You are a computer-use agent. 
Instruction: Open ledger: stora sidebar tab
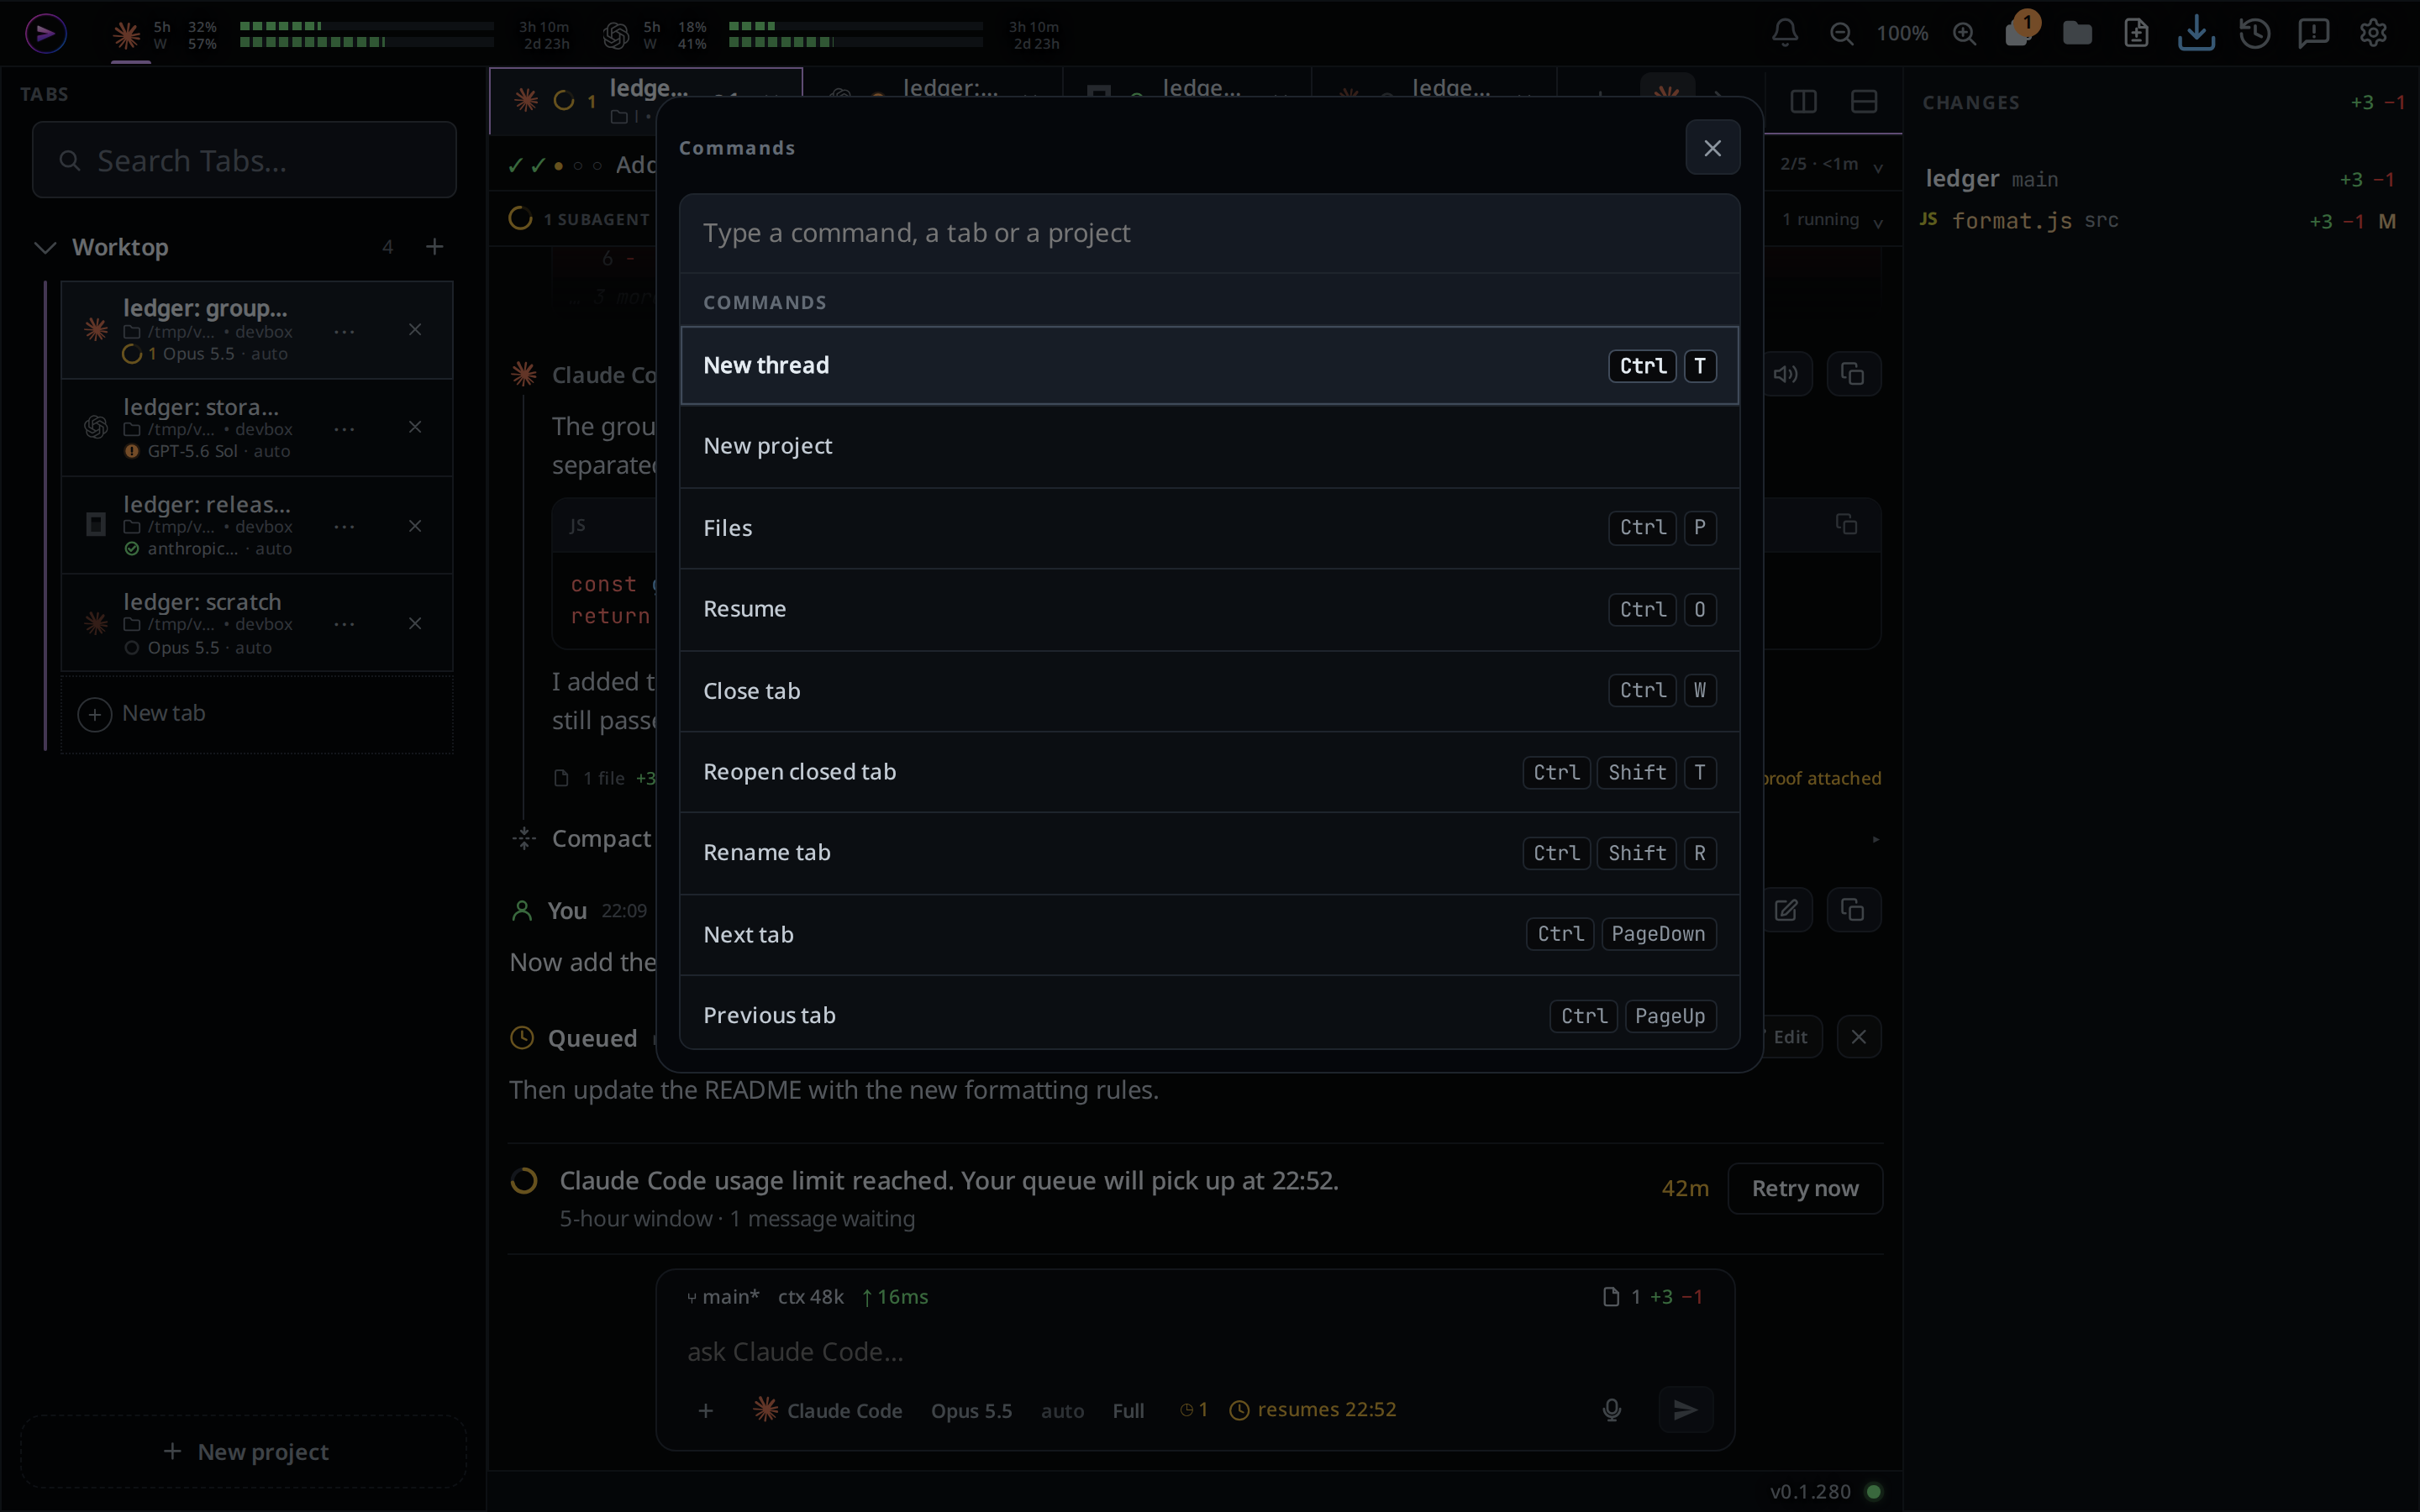pos(256,428)
